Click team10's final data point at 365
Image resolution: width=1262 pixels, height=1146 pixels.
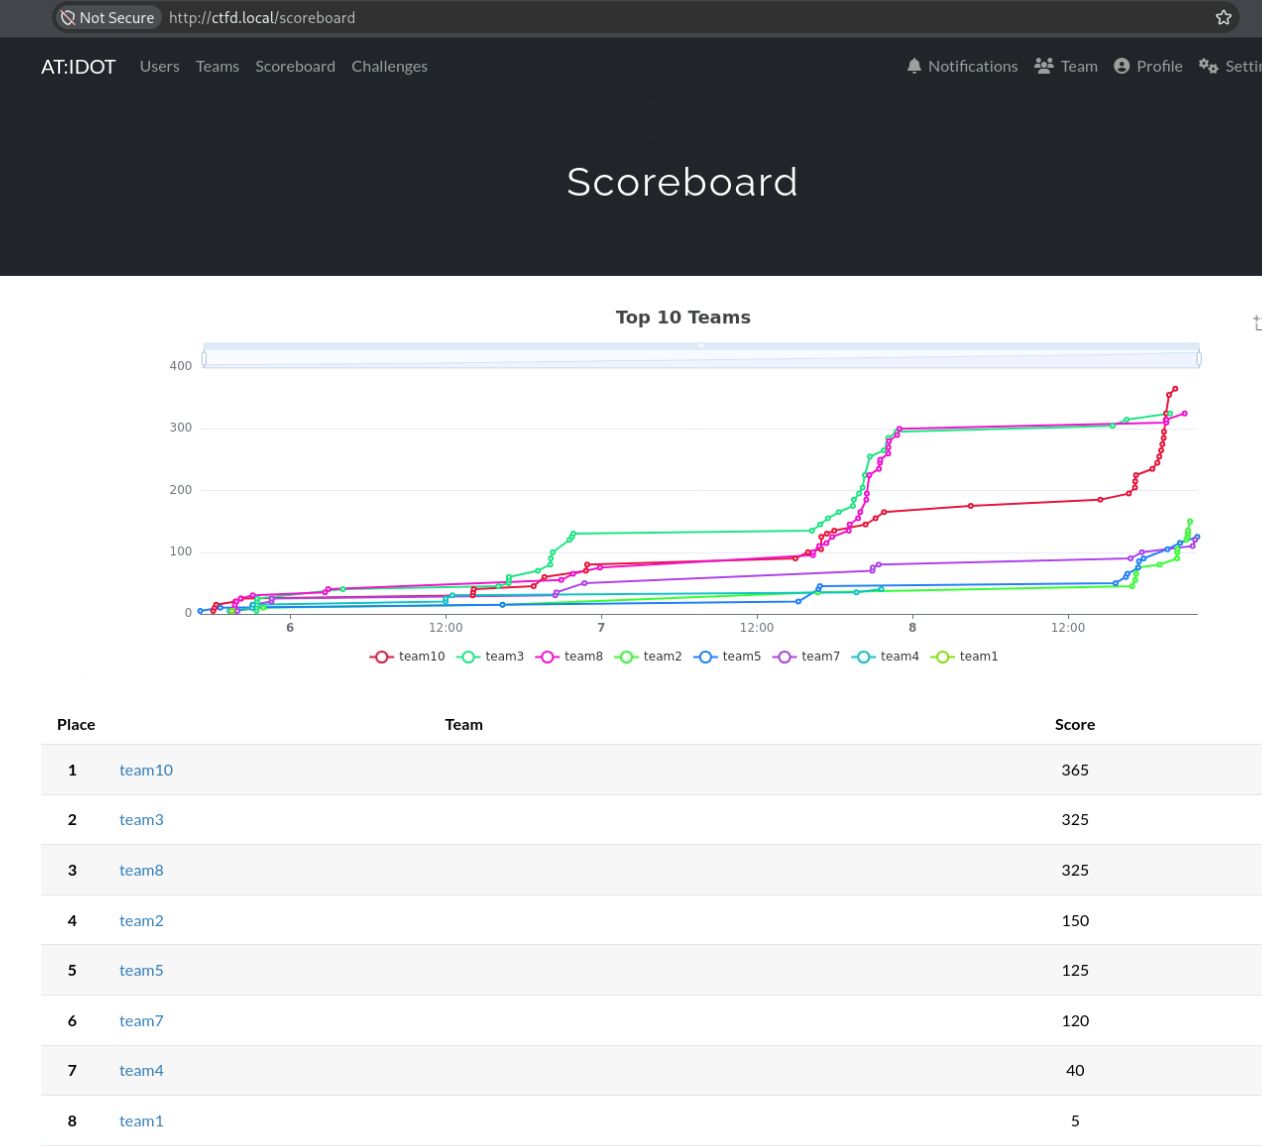pos(1175,389)
